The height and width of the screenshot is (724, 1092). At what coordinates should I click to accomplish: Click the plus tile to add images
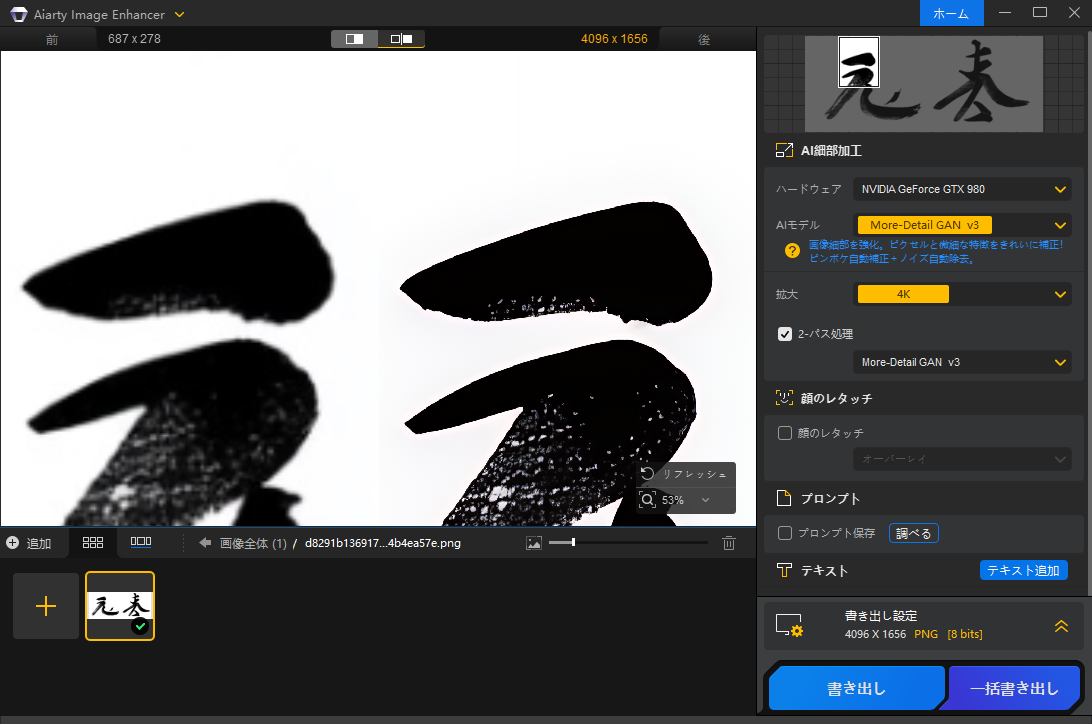click(x=46, y=606)
